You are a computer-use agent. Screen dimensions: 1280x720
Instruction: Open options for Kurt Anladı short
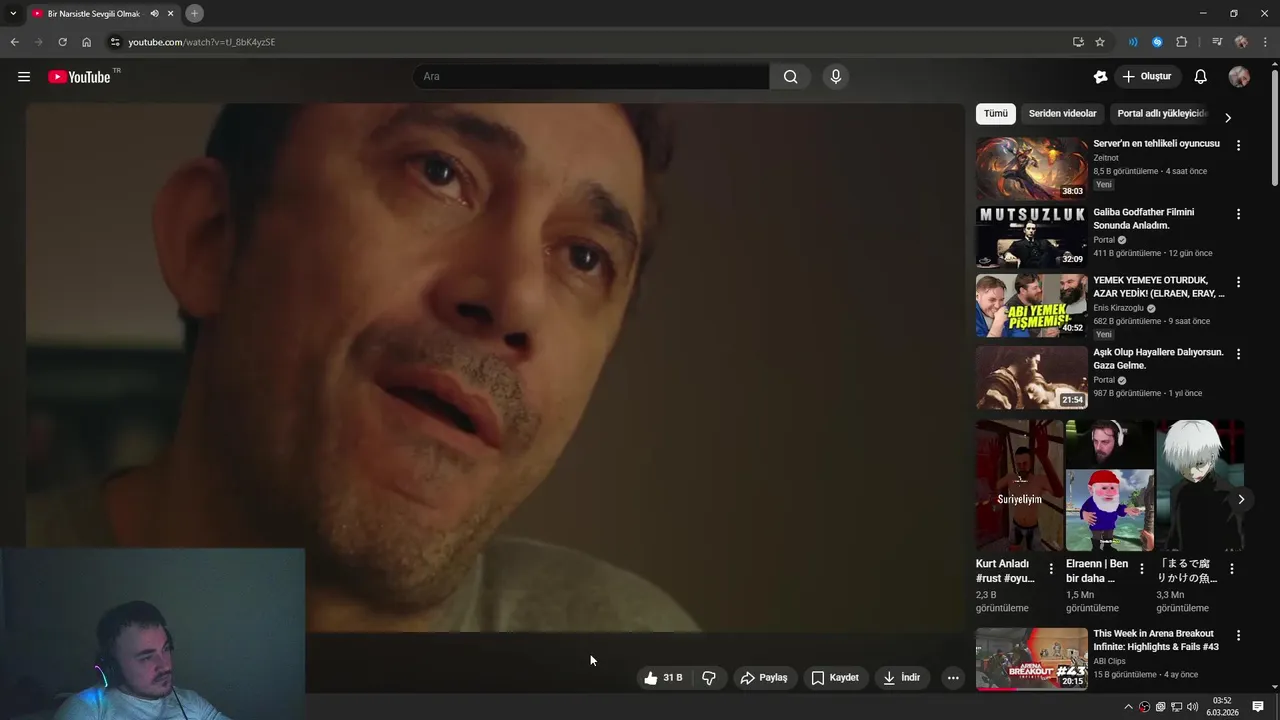(1051, 569)
